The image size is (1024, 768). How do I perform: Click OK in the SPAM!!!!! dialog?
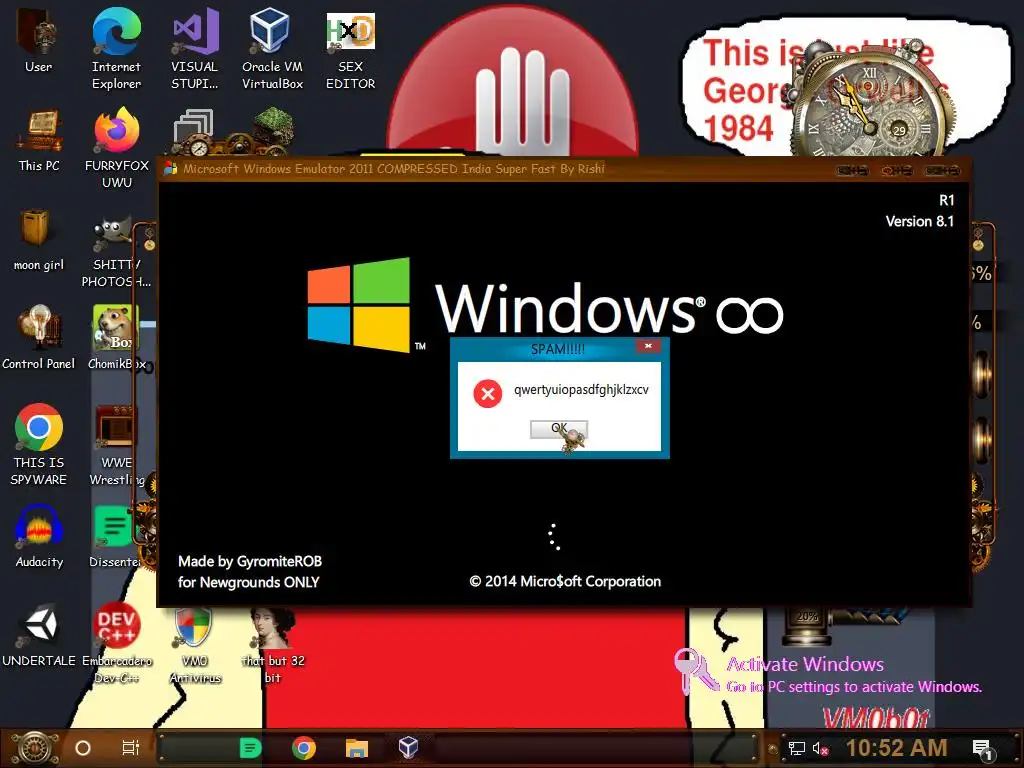(558, 429)
